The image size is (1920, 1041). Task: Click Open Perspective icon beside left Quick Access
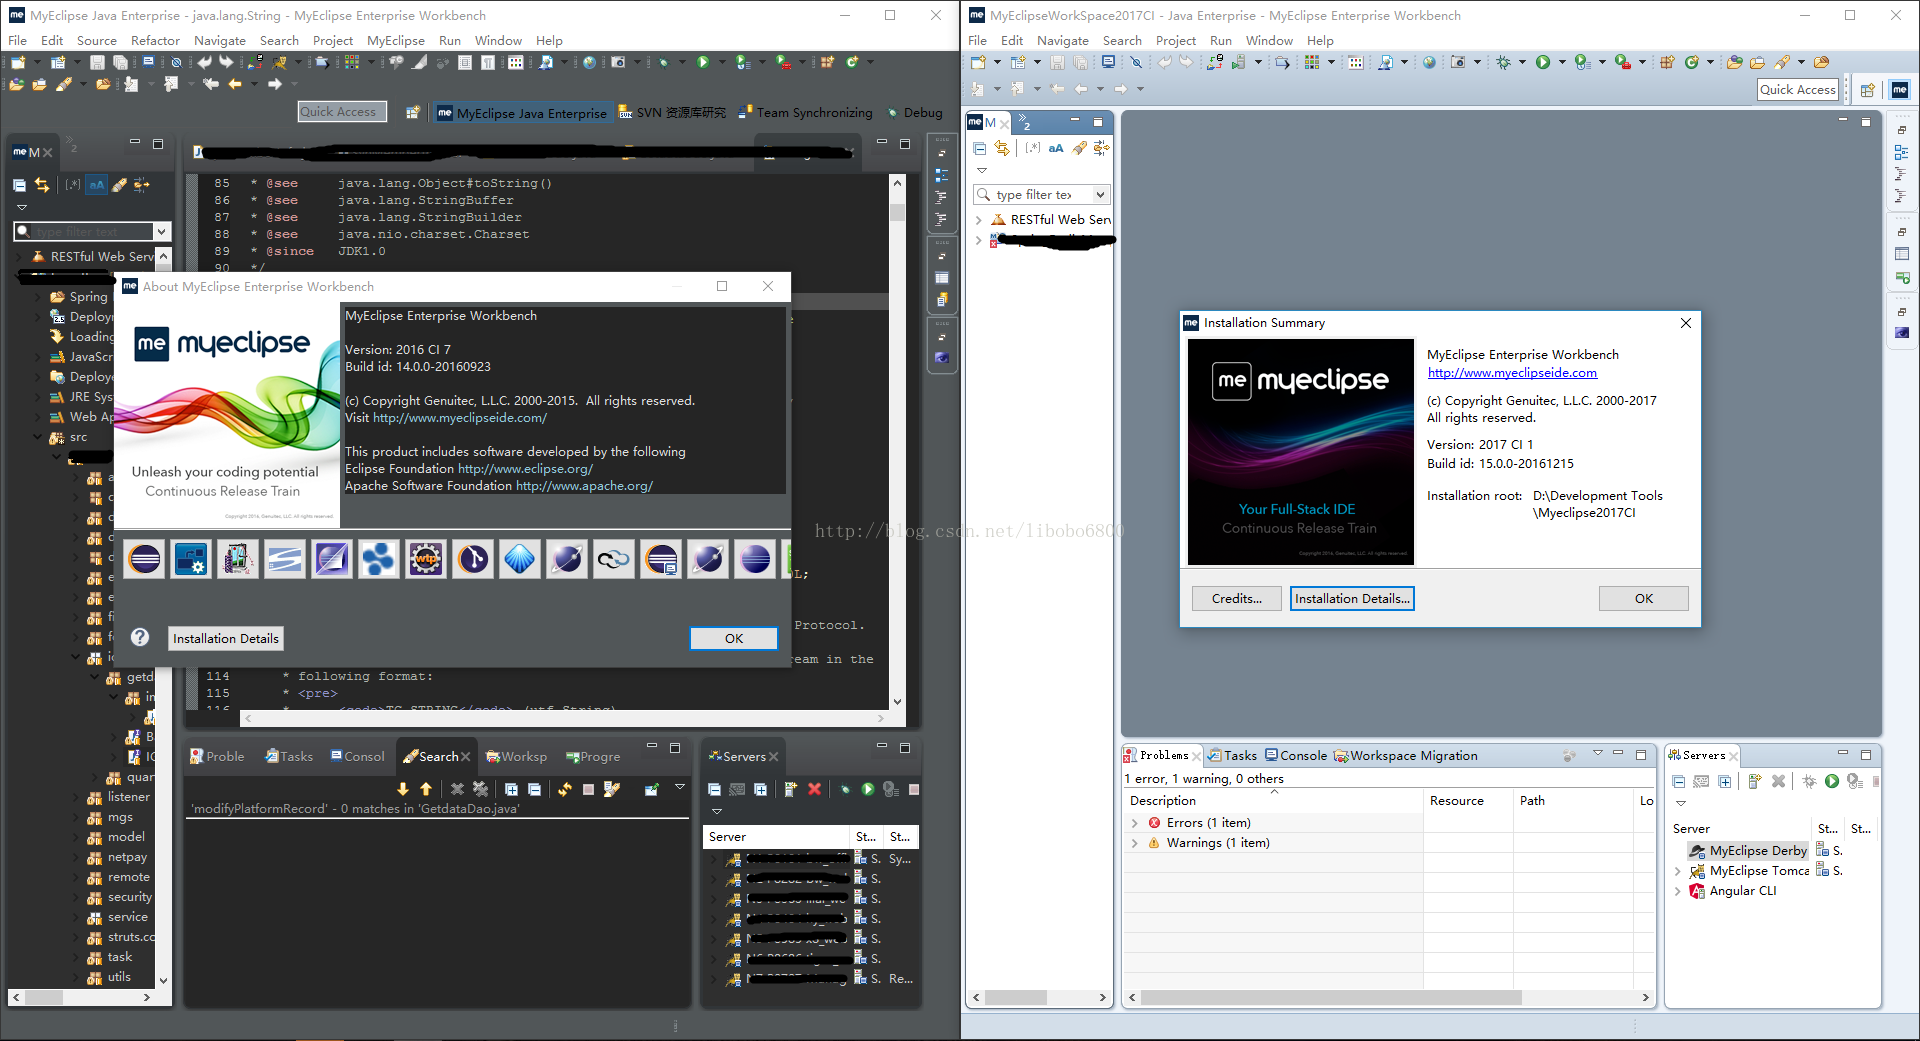point(412,113)
